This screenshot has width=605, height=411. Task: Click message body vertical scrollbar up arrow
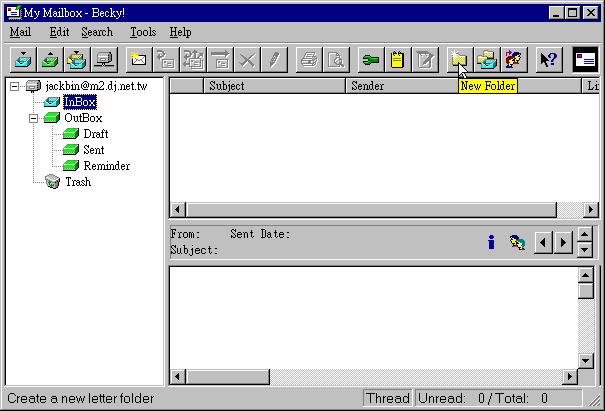(585, 275)
